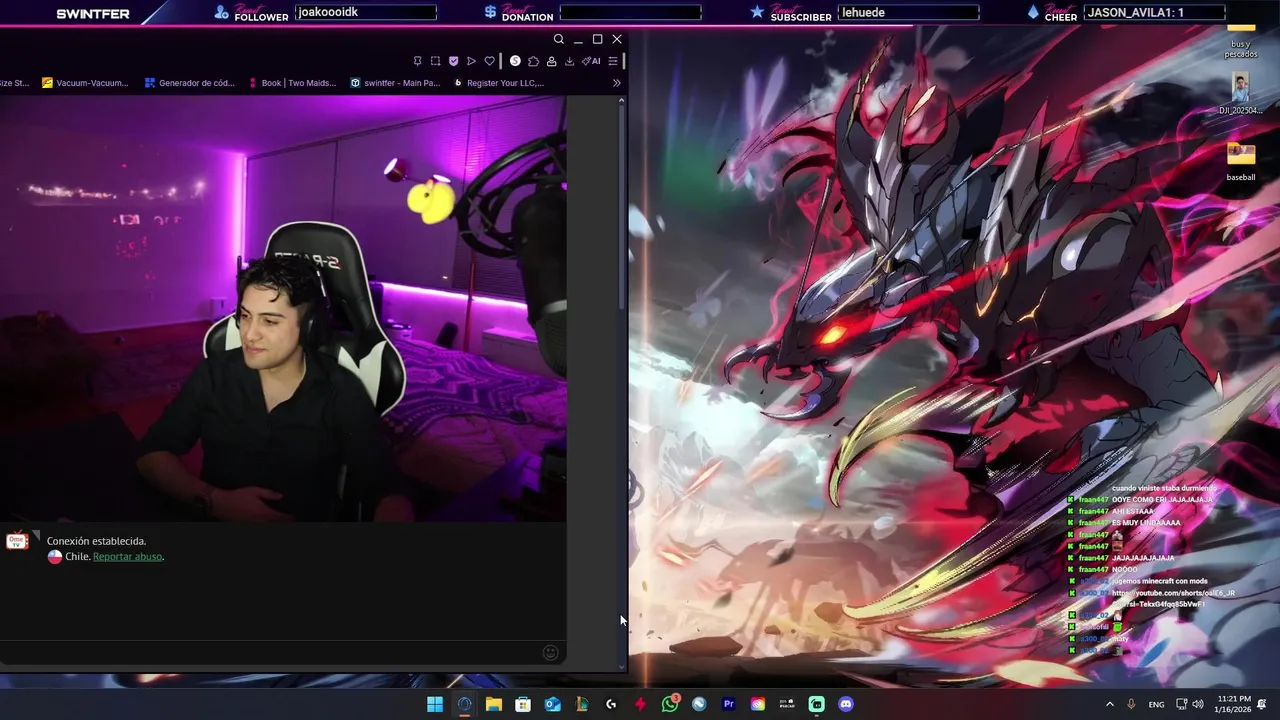
Task: Open the easy setup sliders icon
Action: [613, 61]
